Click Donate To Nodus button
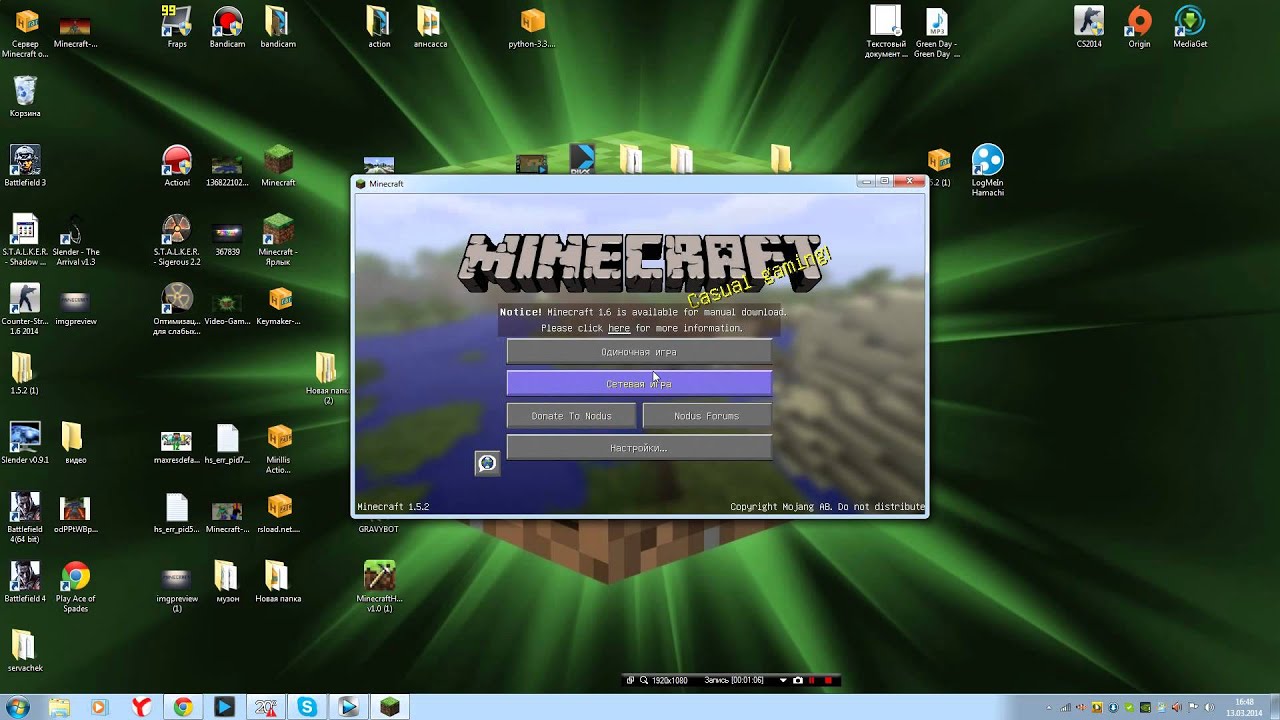The width and height of the screenshot is (1280, 720). [571, 416]
